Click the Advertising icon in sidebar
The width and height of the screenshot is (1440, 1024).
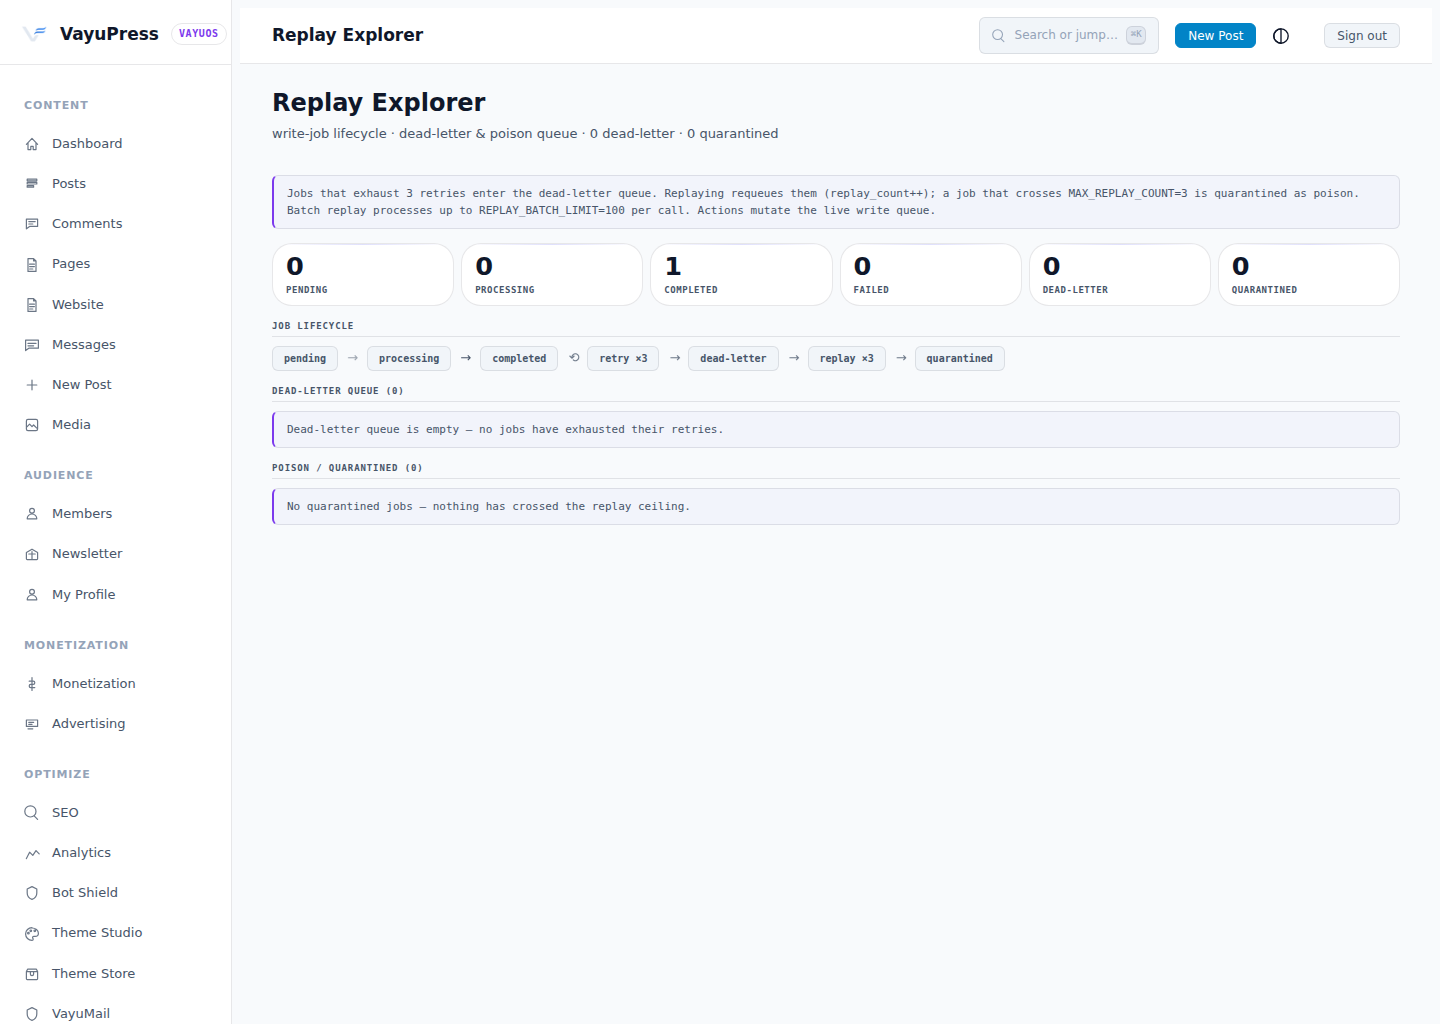[x=32, y=724]
